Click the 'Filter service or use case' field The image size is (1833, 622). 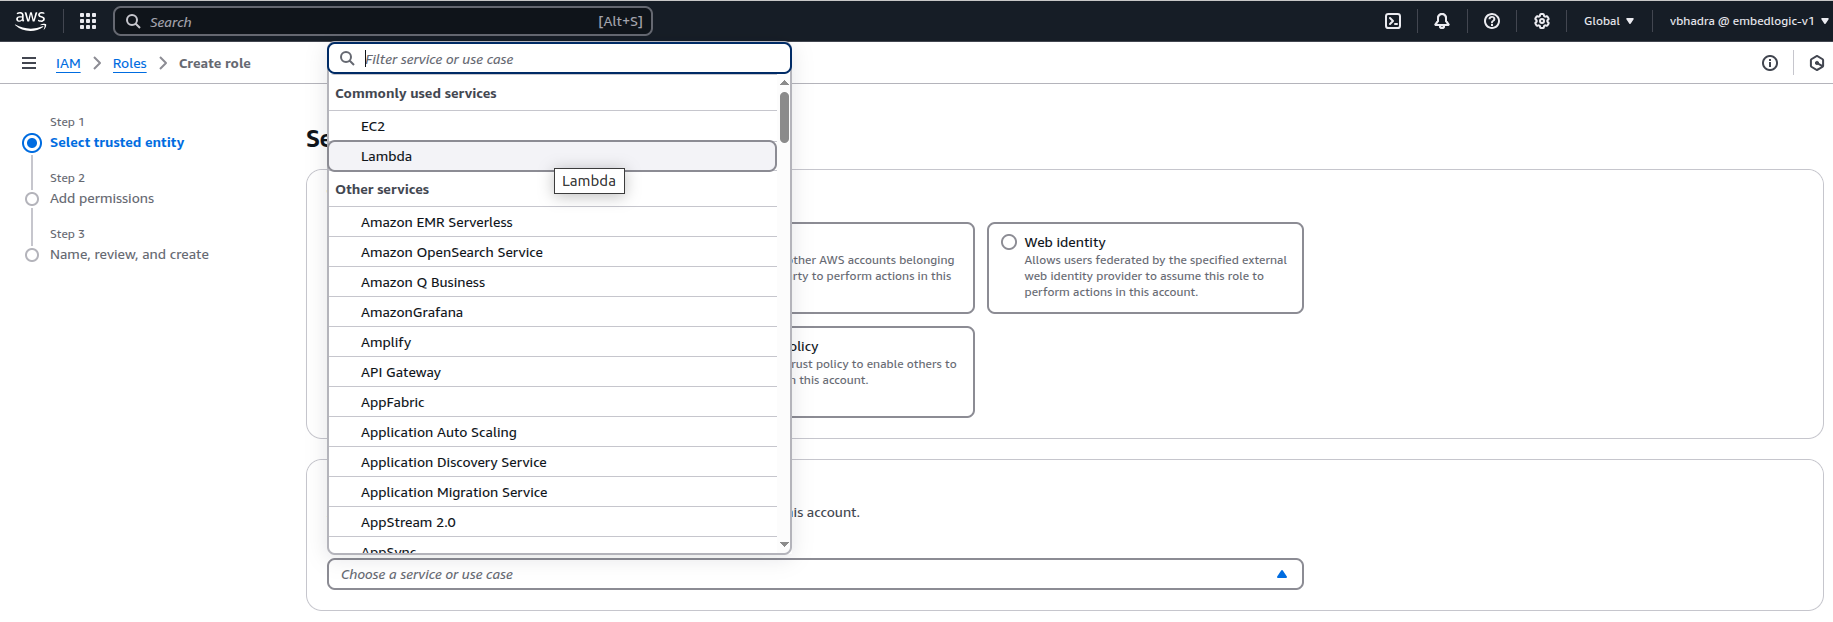click(570, 59)
